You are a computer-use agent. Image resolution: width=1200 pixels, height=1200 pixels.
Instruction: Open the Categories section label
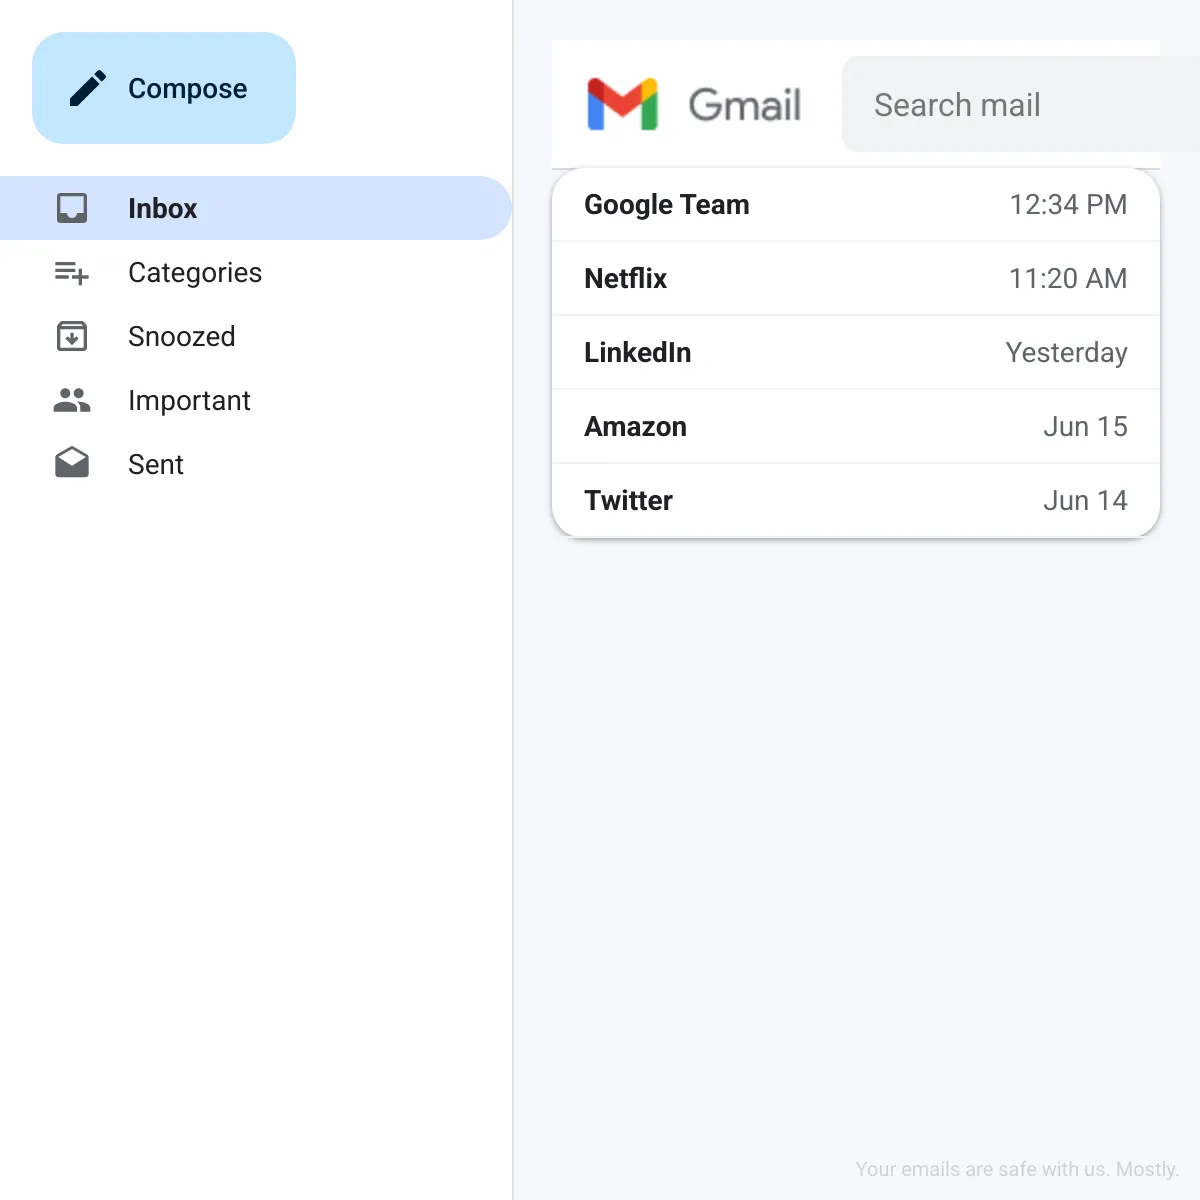(x=195, y=272)
